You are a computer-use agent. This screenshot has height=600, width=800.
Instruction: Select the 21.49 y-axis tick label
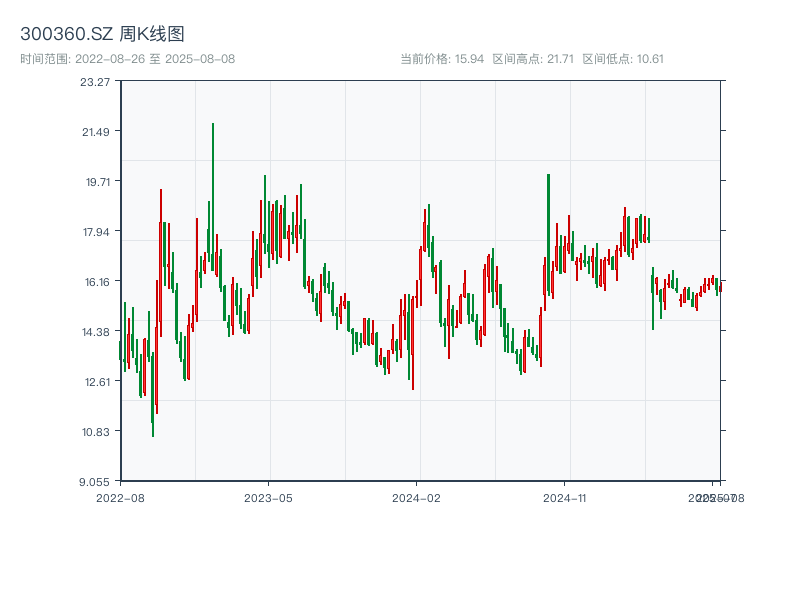(96, 132)
